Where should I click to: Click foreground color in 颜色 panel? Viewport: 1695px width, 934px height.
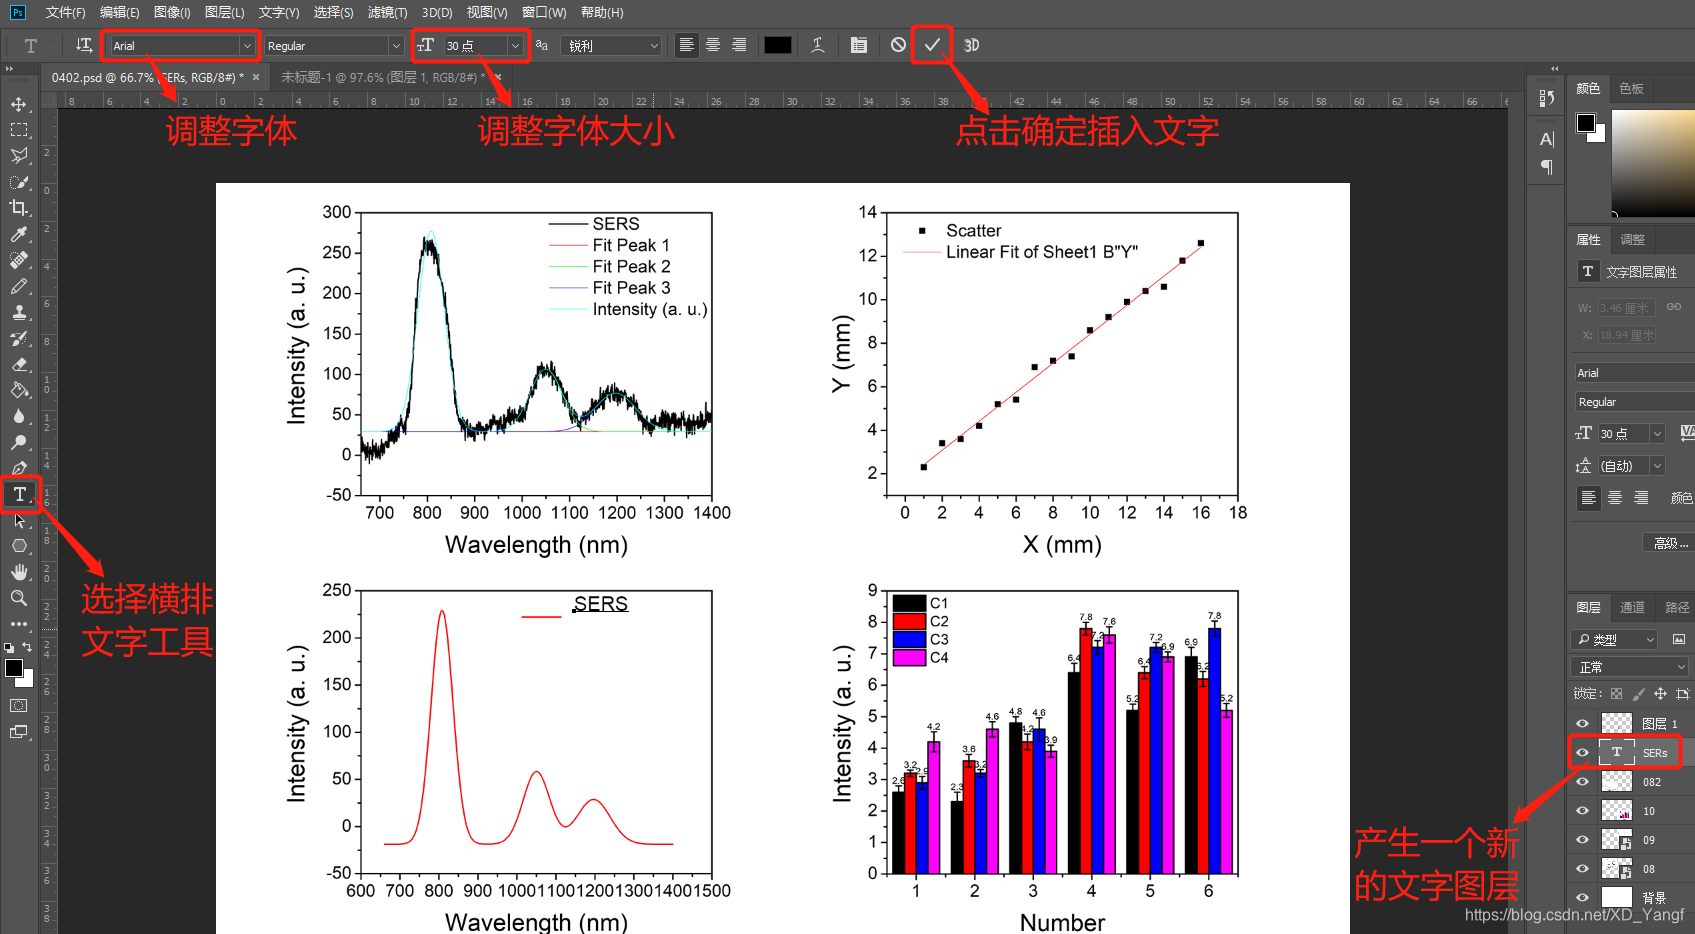1586,123
